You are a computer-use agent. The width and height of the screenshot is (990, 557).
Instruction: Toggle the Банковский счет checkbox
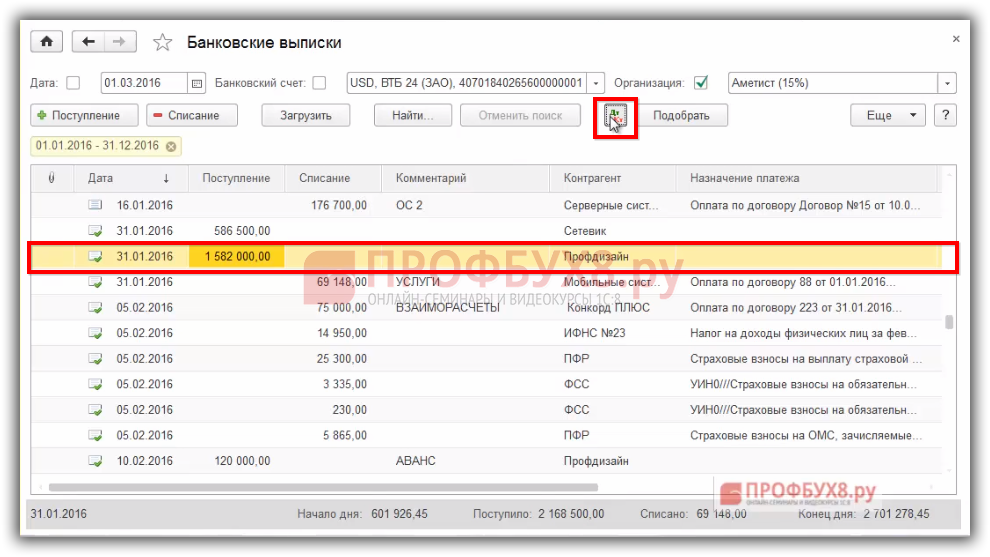pyautogui.click(x=319, y=83)
